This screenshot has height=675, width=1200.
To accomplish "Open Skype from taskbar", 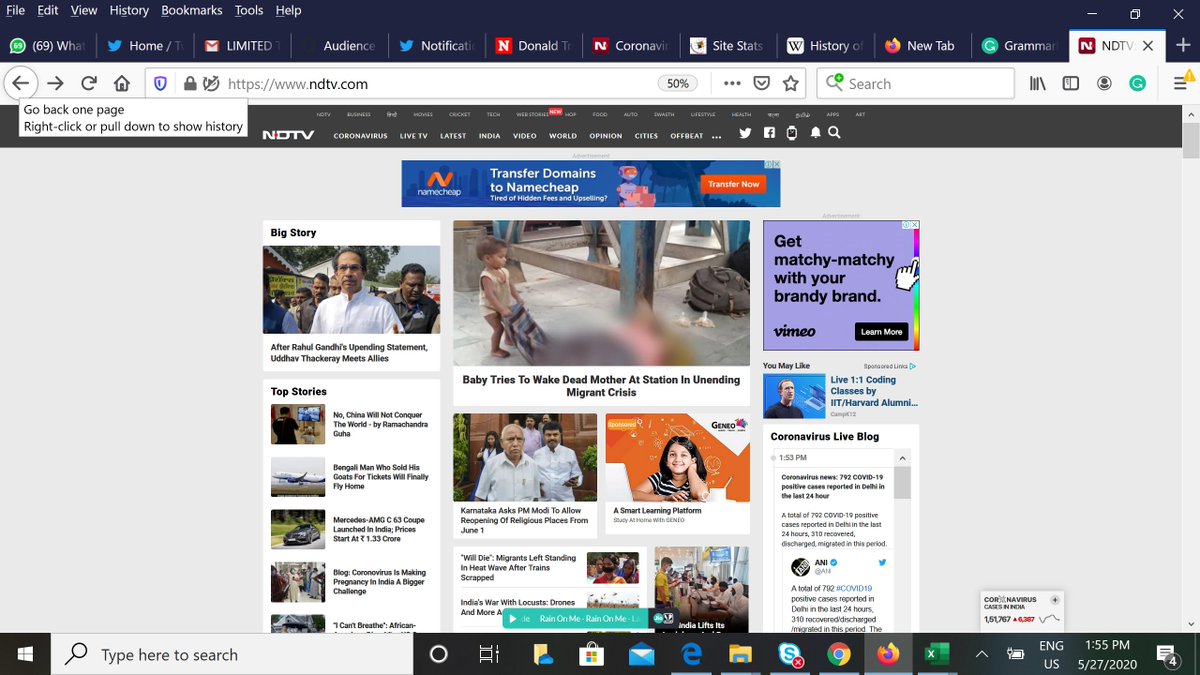I will (790, 654).
